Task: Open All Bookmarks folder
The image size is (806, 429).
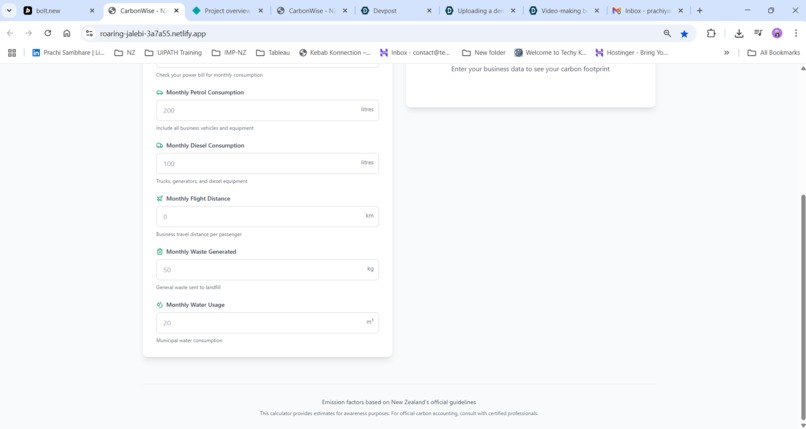Action: click(774, 52)
